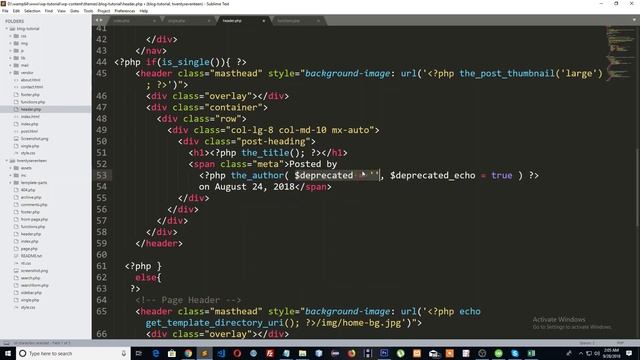
Task: Click the style.css file icon under blog-tutorial
Action: [x=16, y=153]
